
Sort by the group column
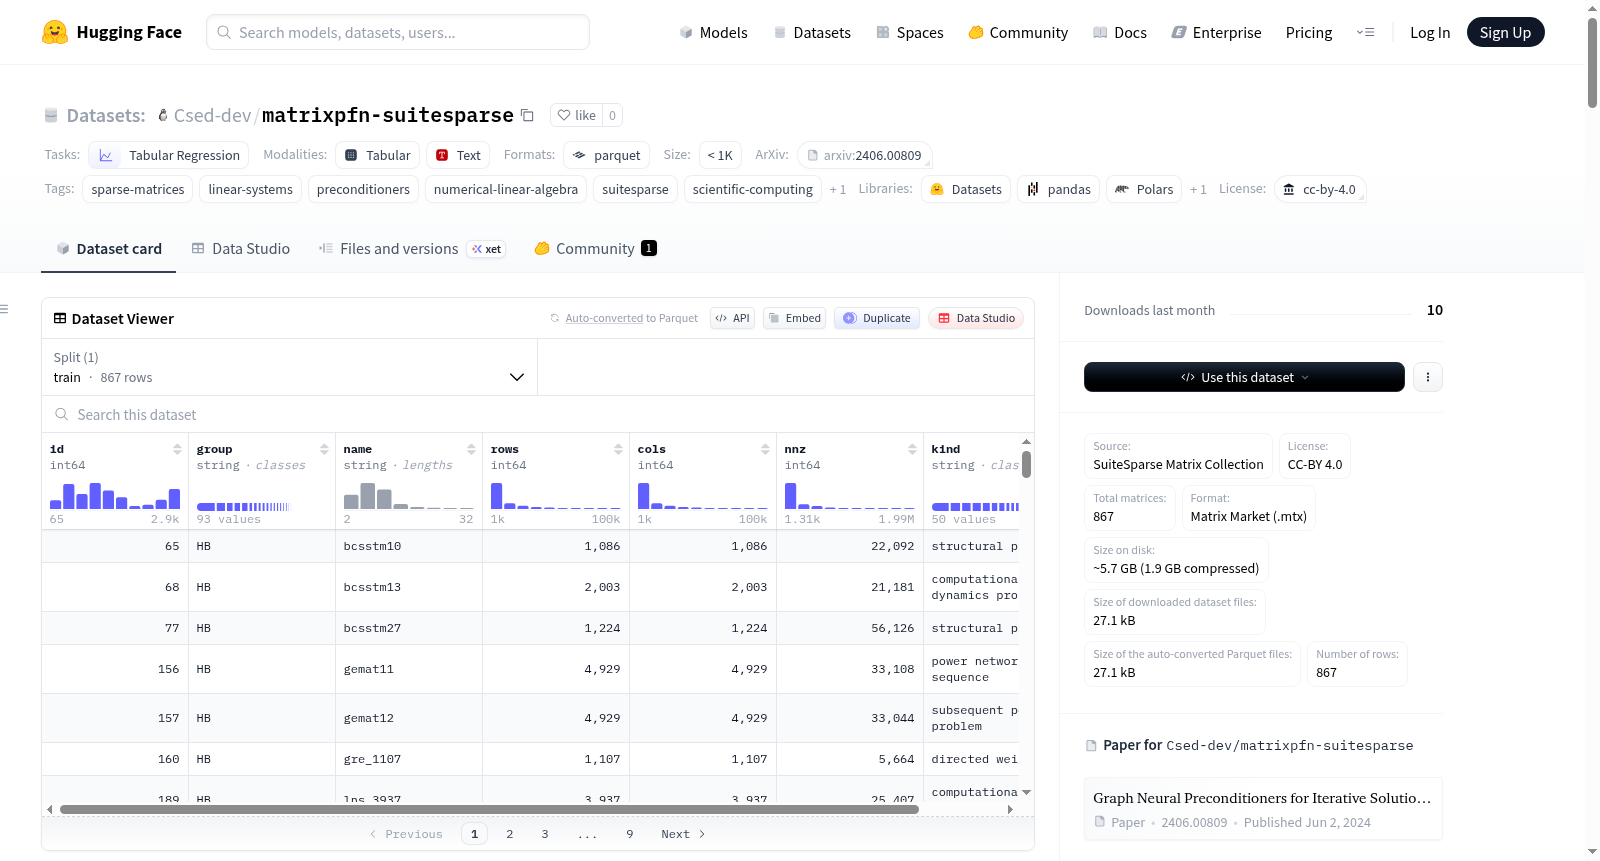324,449
